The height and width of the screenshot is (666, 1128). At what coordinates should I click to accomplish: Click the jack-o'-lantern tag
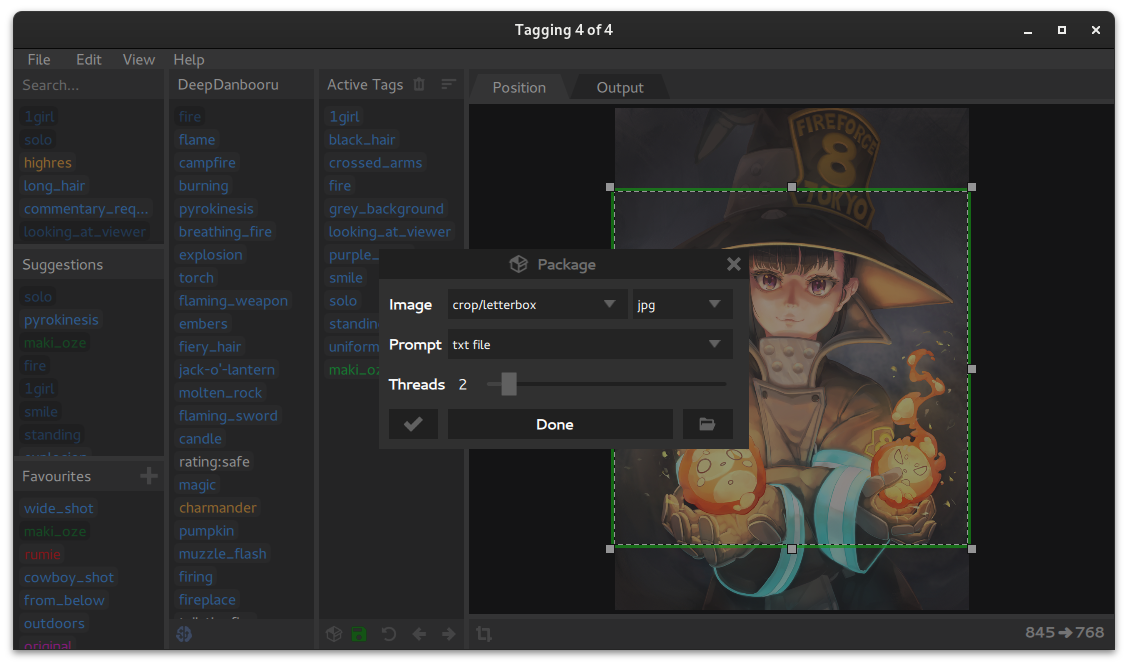click(227, 370)
